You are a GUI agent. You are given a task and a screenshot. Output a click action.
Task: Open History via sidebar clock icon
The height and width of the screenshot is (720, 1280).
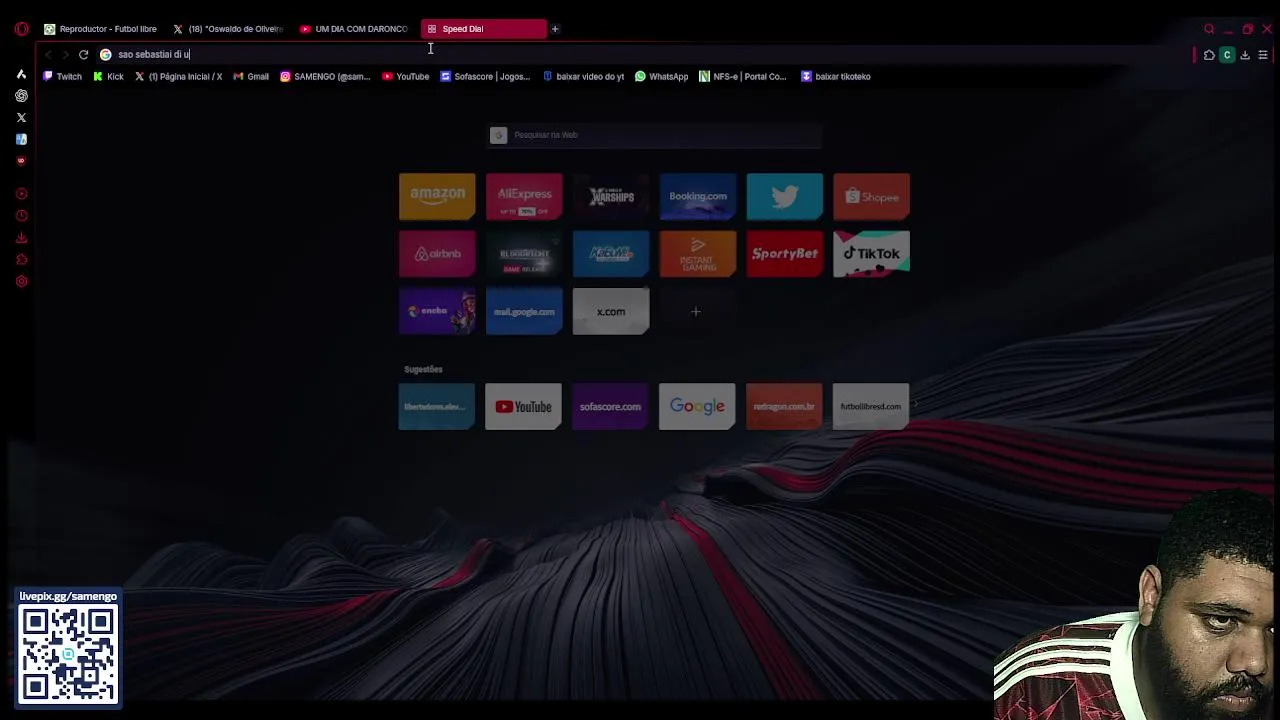tap(21, 216)
